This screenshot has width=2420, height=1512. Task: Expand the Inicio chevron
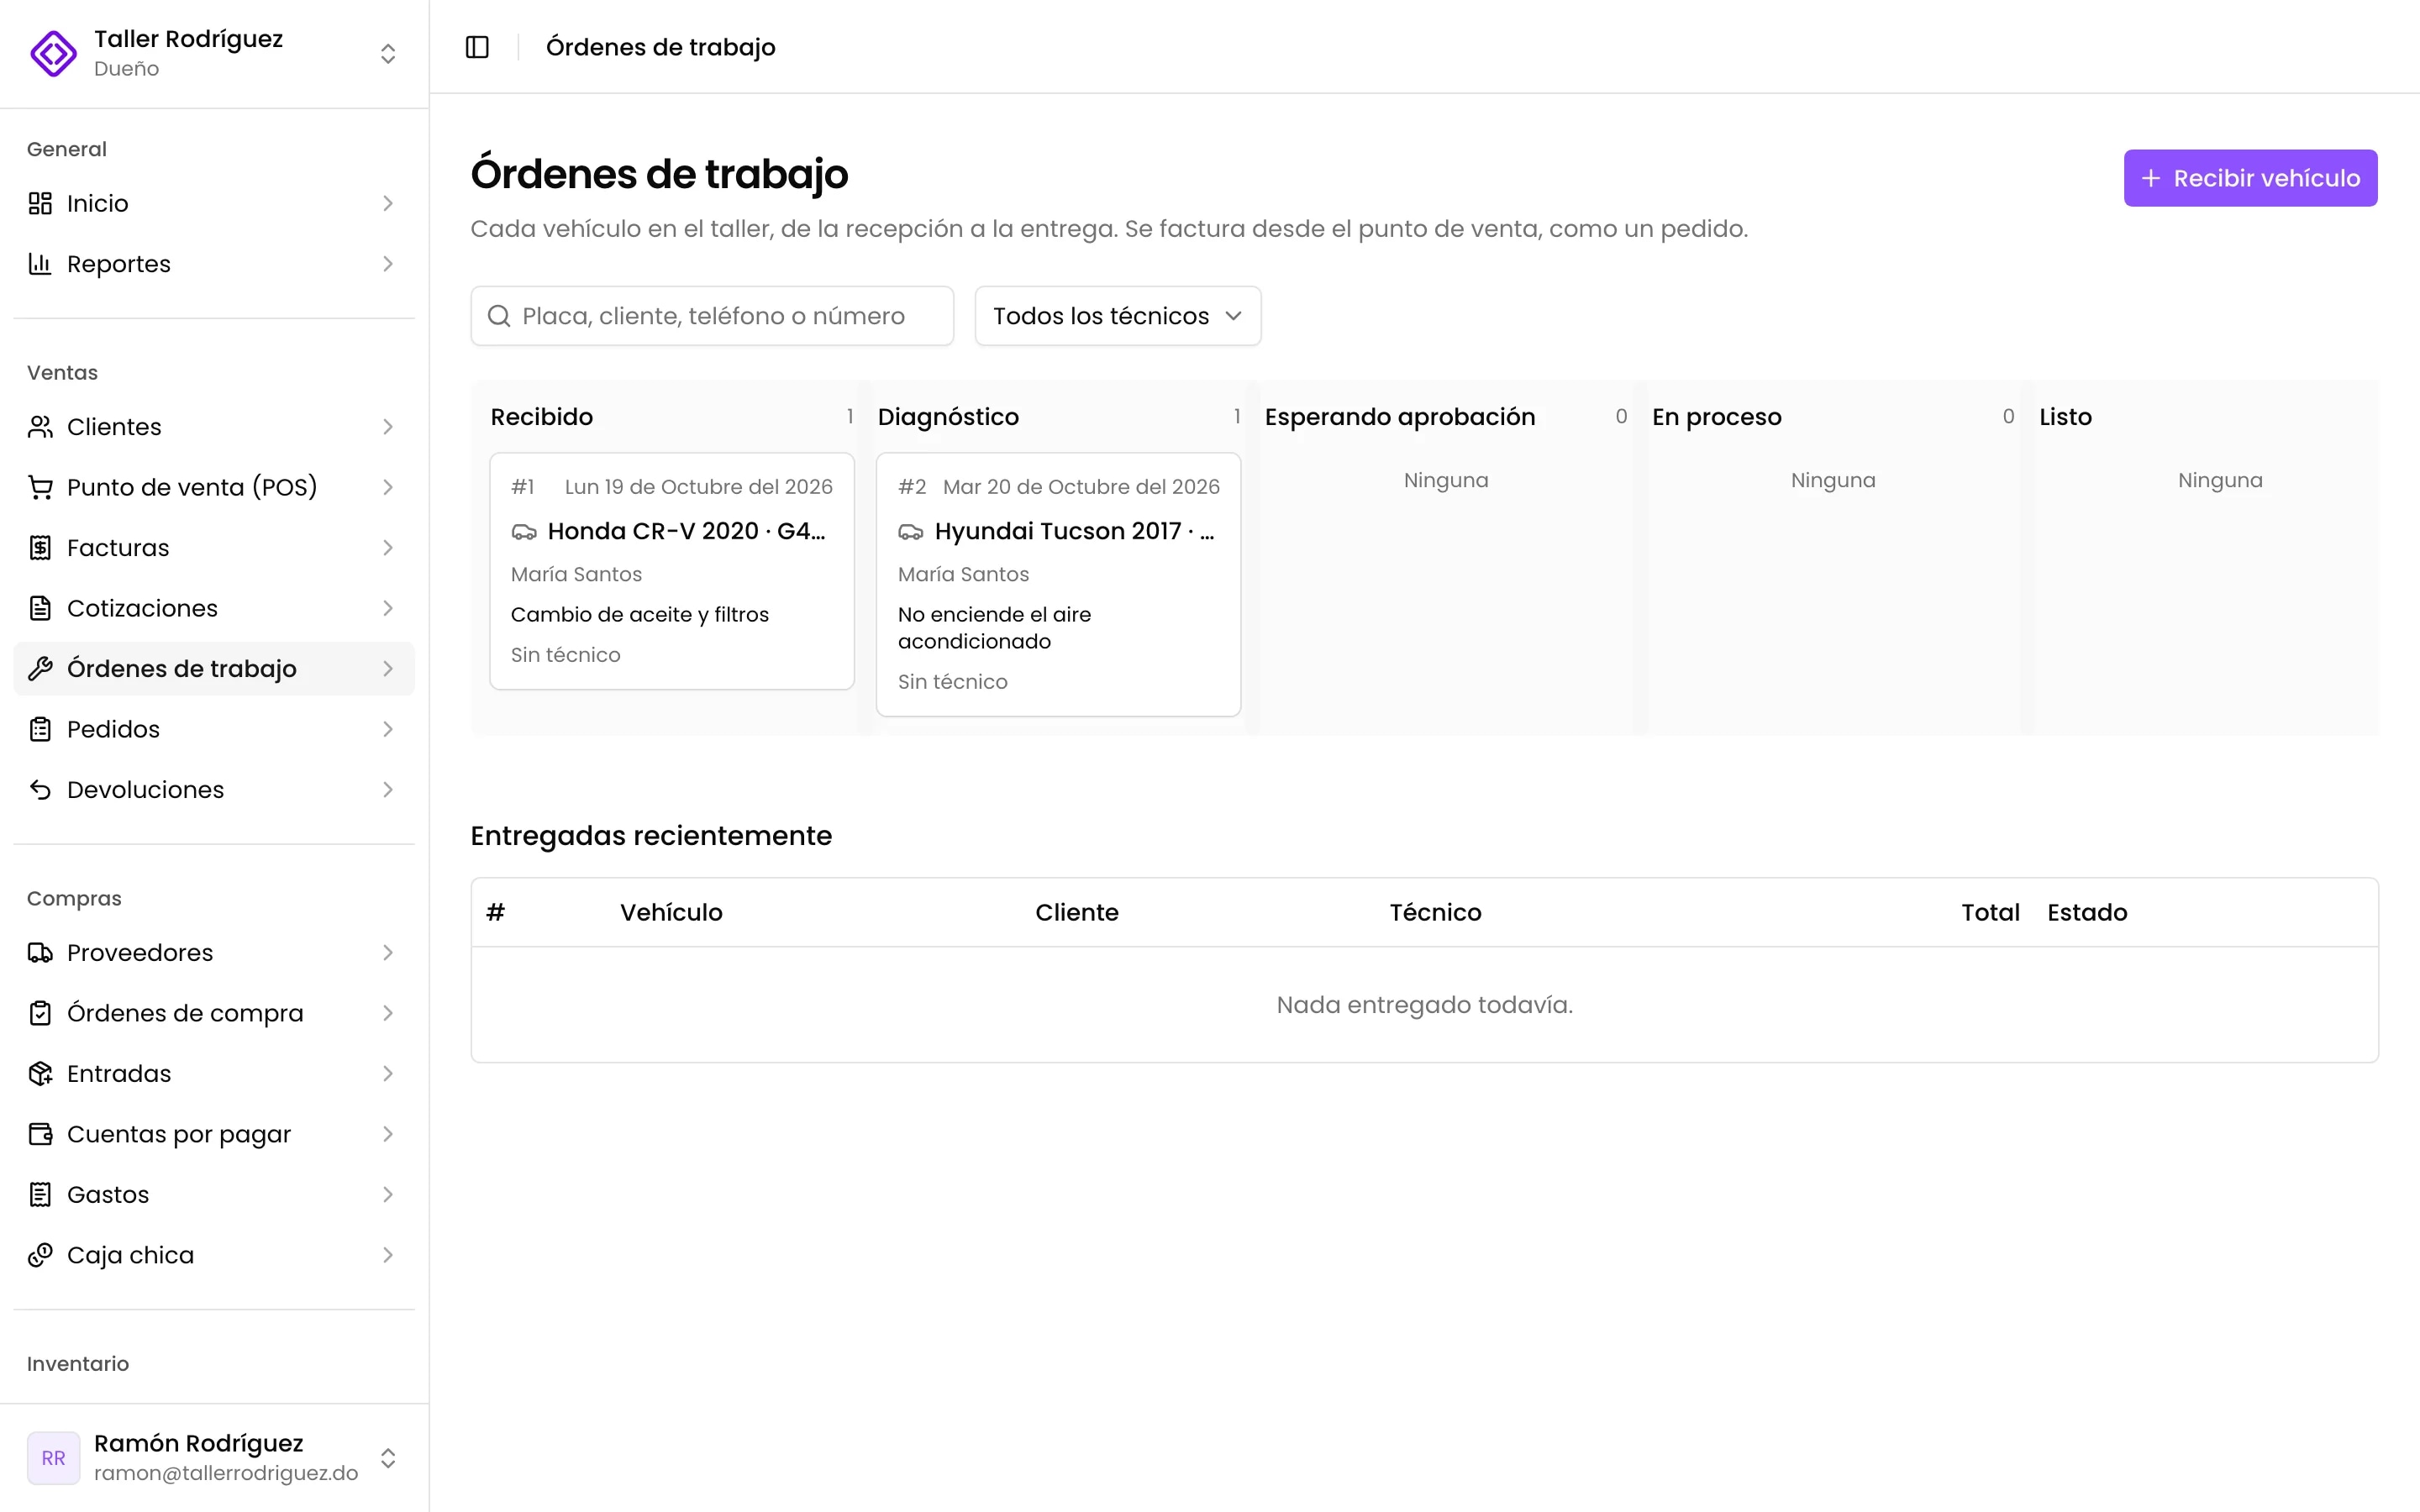(x=388, y=203)
